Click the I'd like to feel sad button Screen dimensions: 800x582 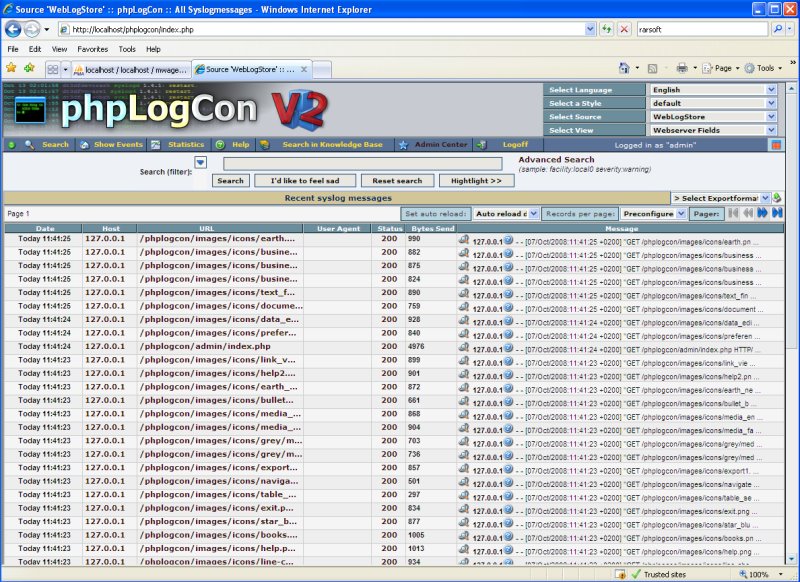pos(305,181)
